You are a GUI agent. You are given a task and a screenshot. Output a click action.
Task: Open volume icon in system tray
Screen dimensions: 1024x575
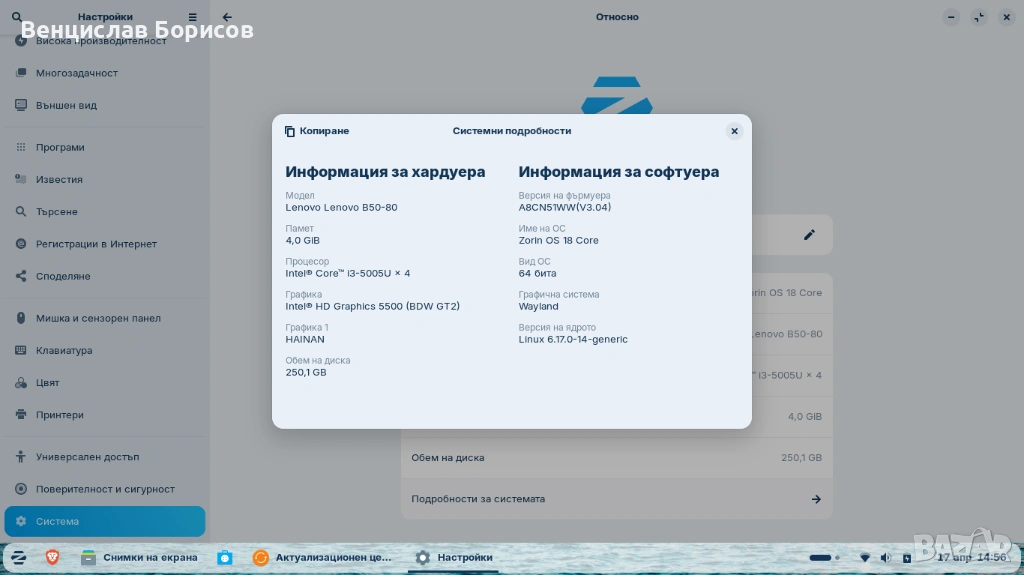pos(885,558)
